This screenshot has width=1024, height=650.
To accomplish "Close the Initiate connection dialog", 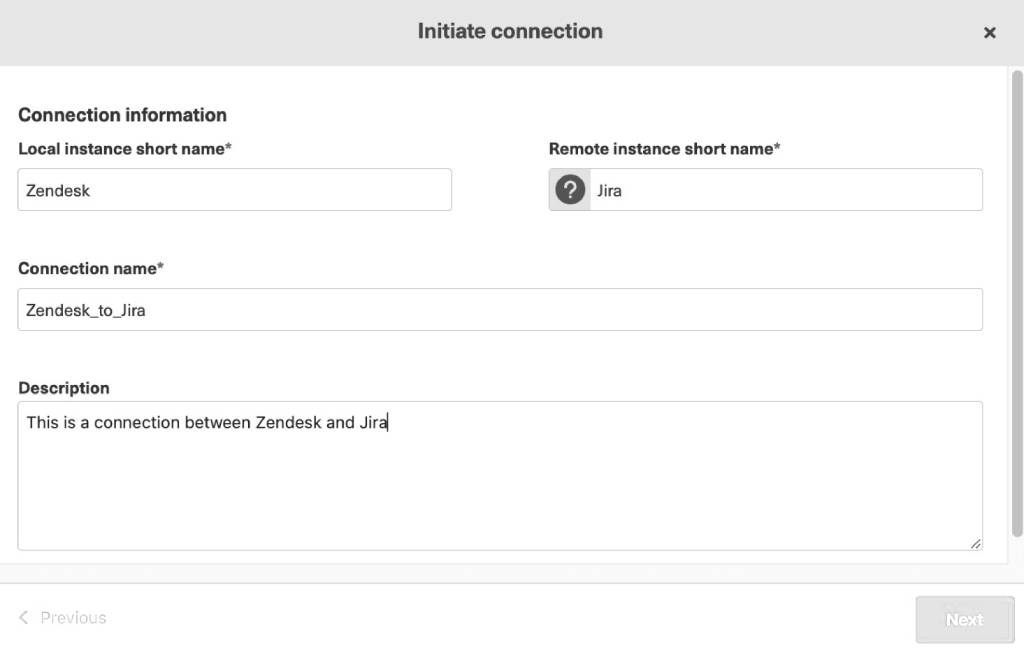I will tap(989, 33).
